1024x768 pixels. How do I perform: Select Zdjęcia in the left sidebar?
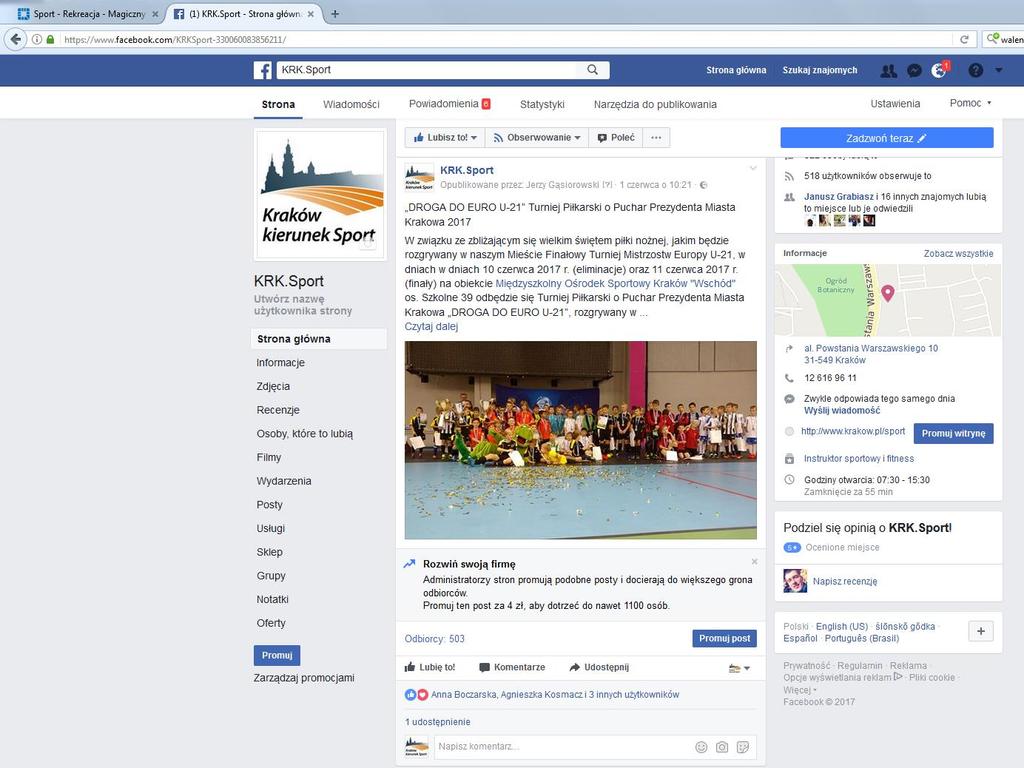click(273, 386)
